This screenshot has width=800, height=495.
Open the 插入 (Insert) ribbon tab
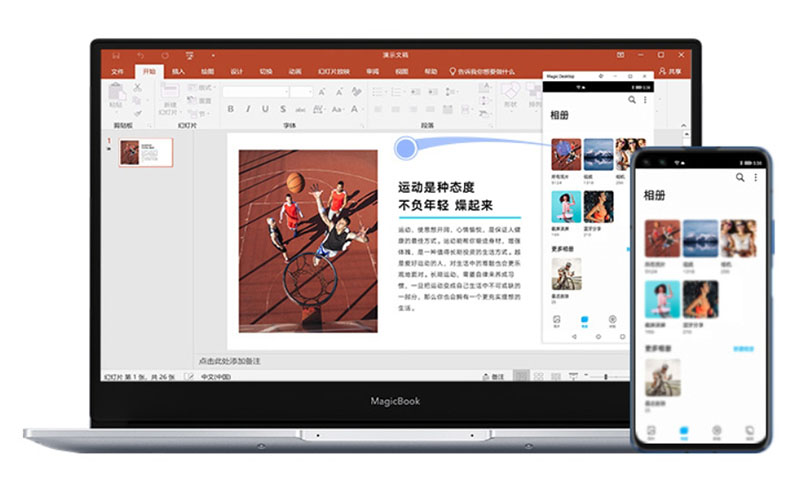[178, 72]
